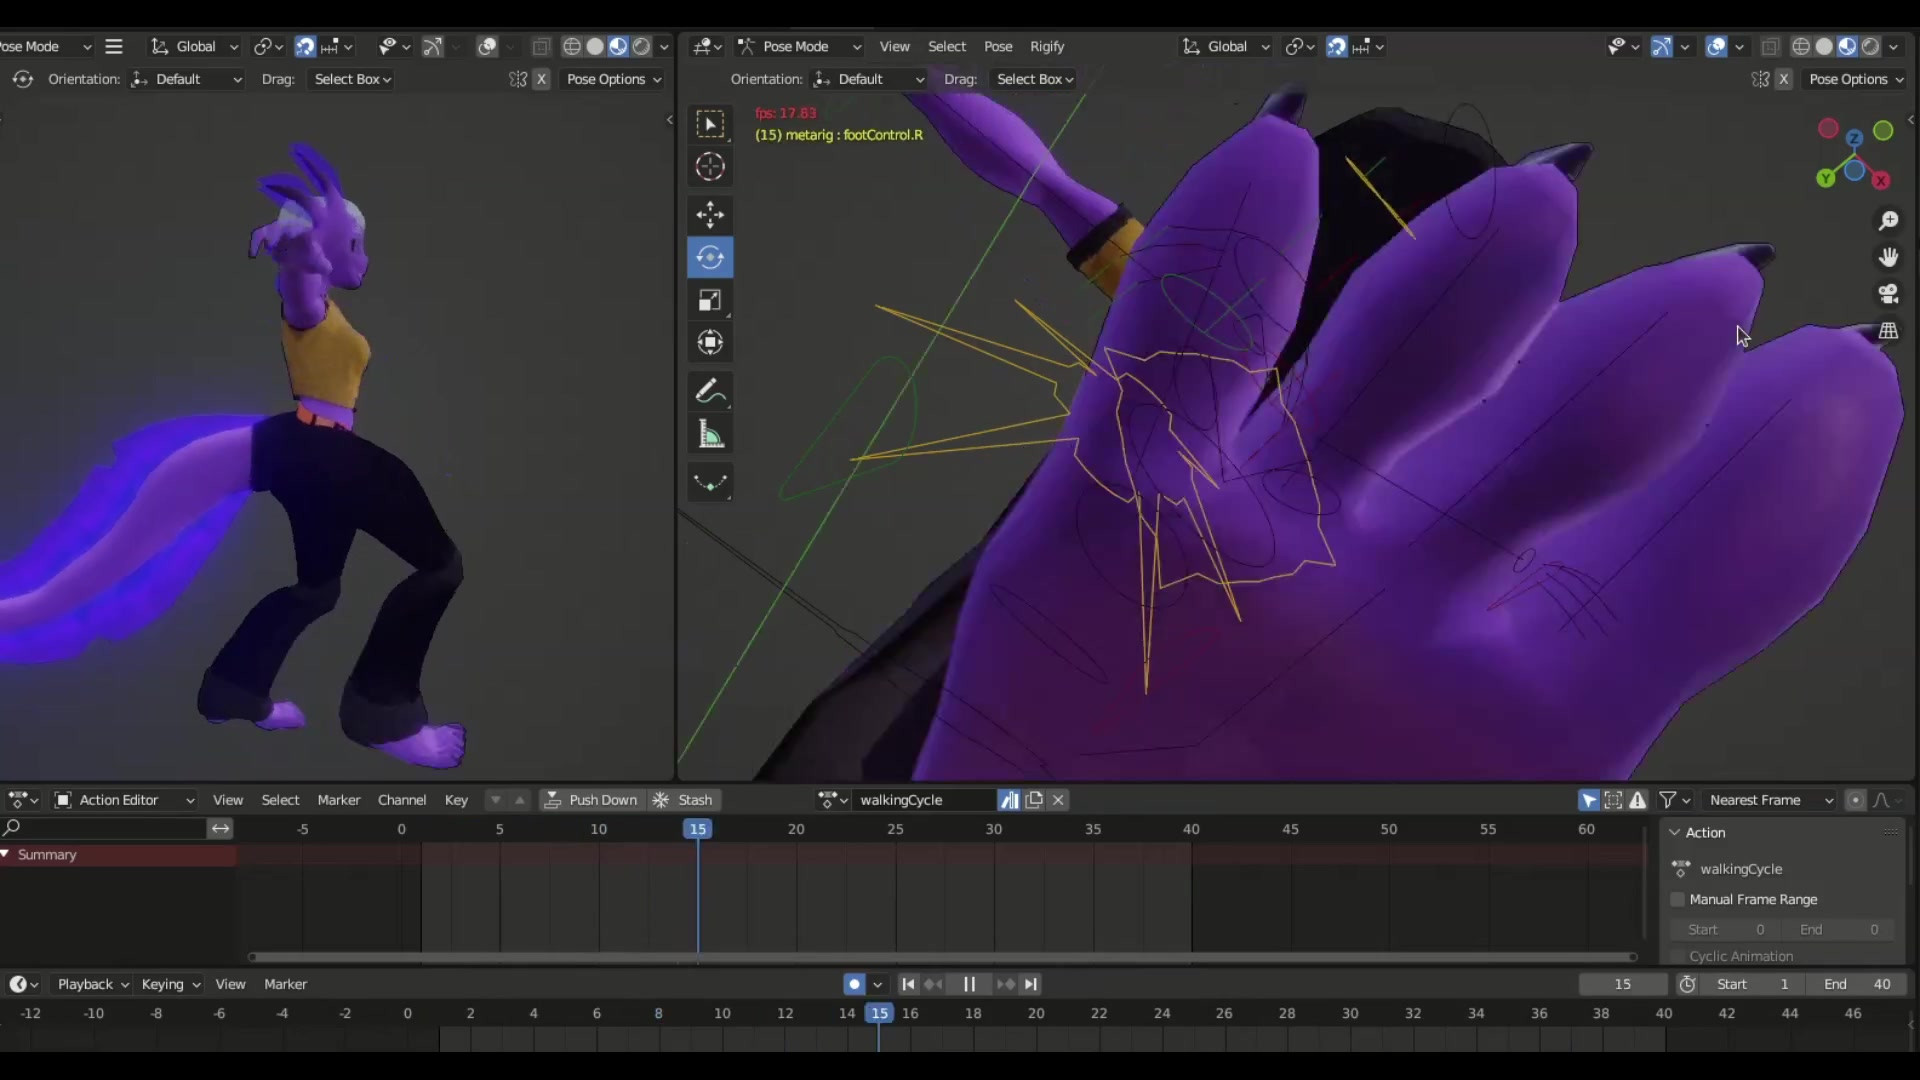This screenshot has height=1080, width=1920.
Task: Open the Pose menu
Action: pyautogui.click(x=998, y=46)
